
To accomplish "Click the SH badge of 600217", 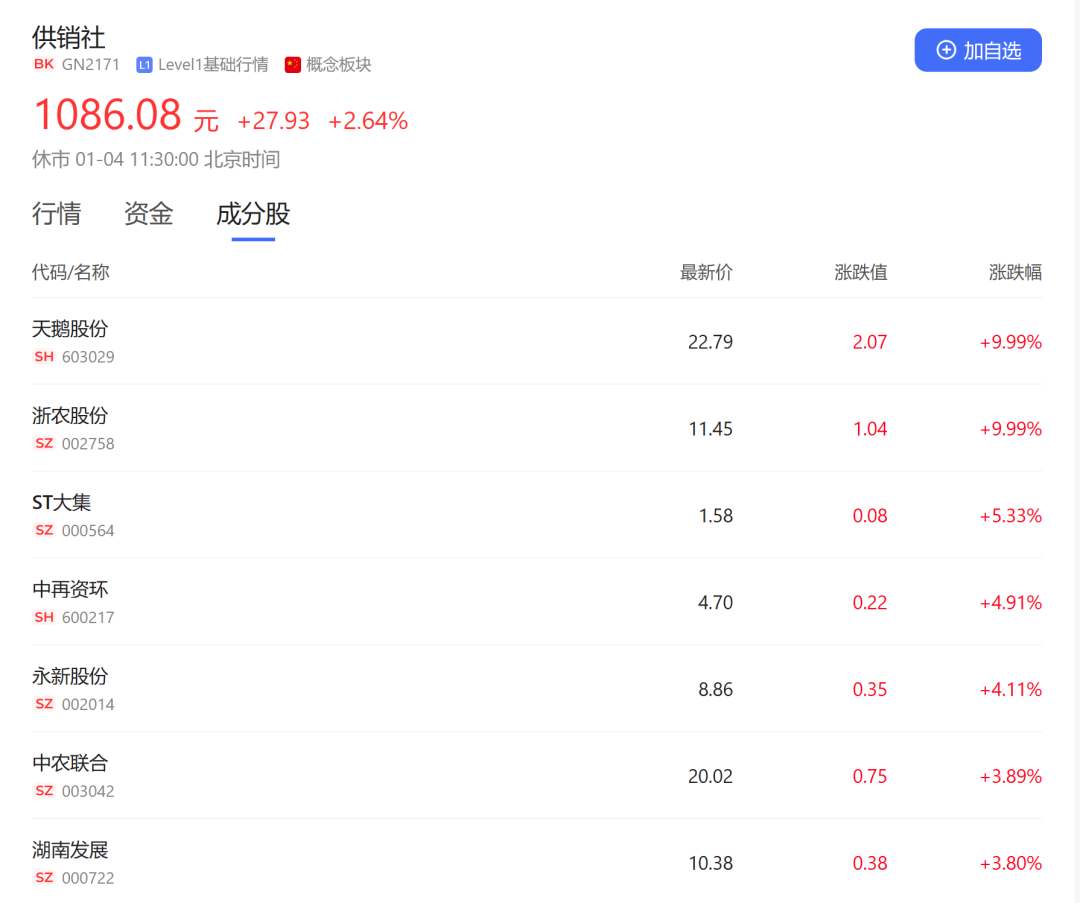I will point(44,617).
